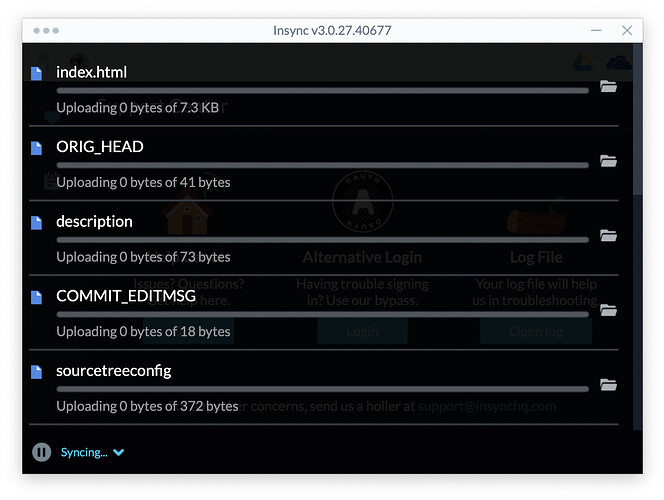This screenshot has width=664, height=500.
Task: Close the Insync window
Action: pos(627,30)
